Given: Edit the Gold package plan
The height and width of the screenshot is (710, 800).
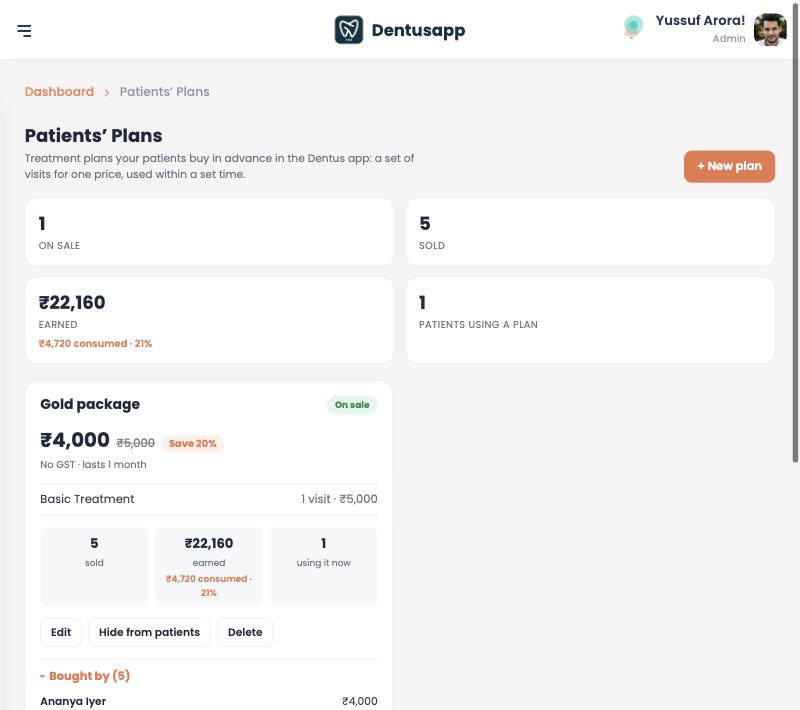Looking at the screenshot, I should [61, 632].
